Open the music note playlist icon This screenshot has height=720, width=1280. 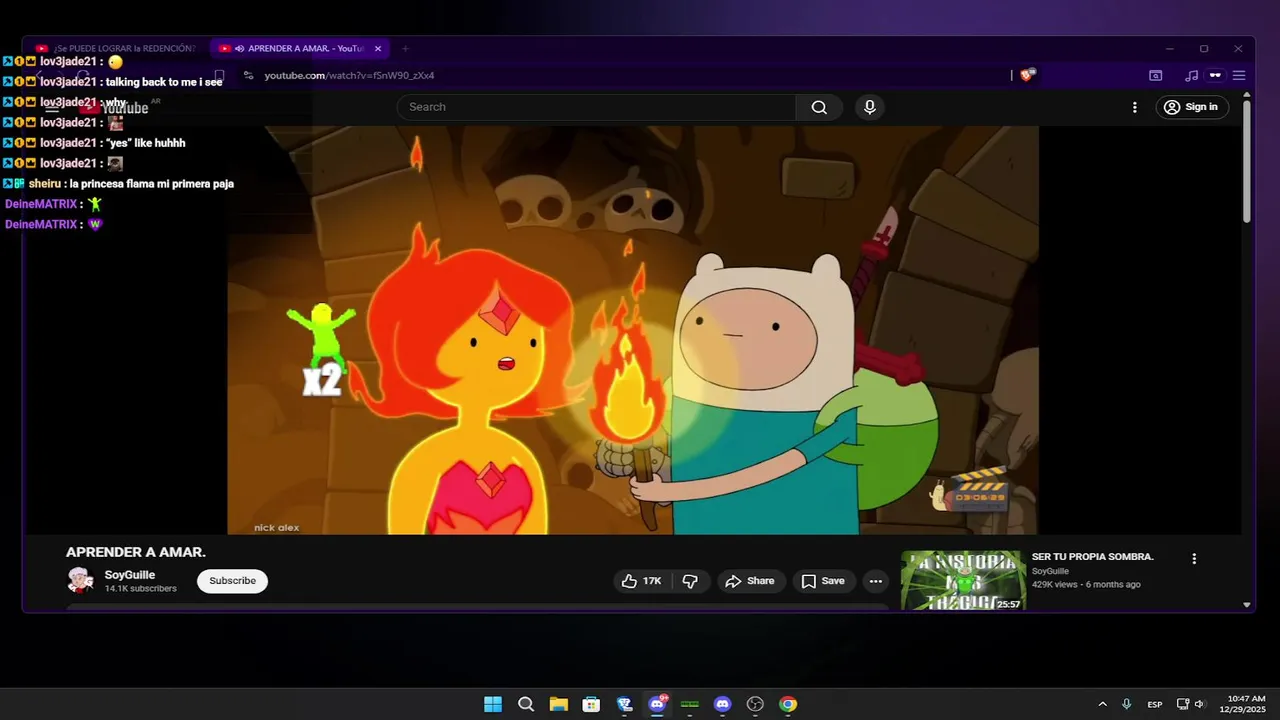[1191, 75]
